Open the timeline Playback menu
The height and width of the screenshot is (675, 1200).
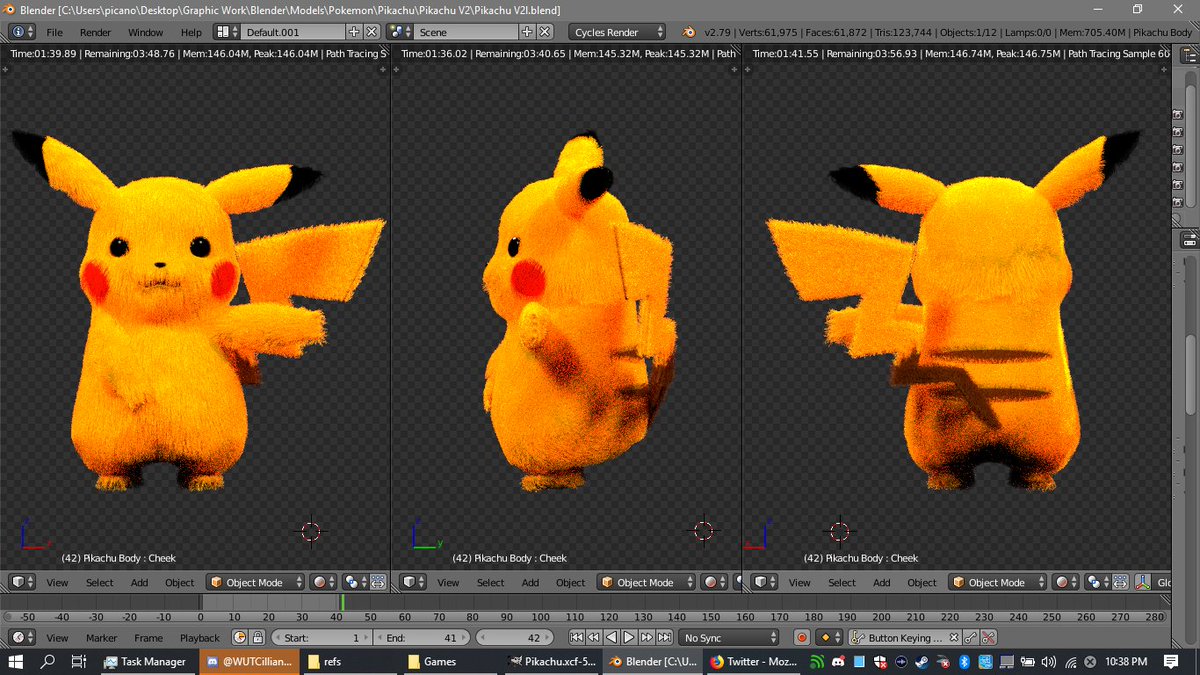pyautogui.click(x=199, y=637)
